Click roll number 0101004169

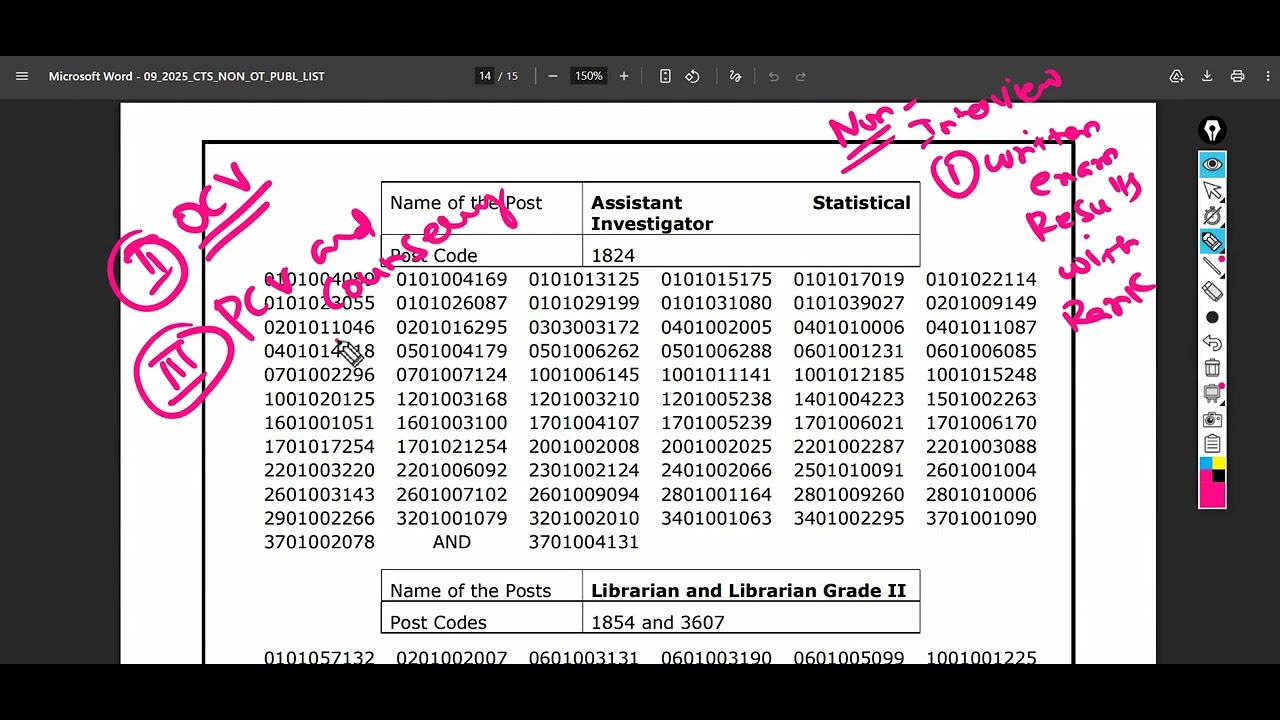[452, 279]
